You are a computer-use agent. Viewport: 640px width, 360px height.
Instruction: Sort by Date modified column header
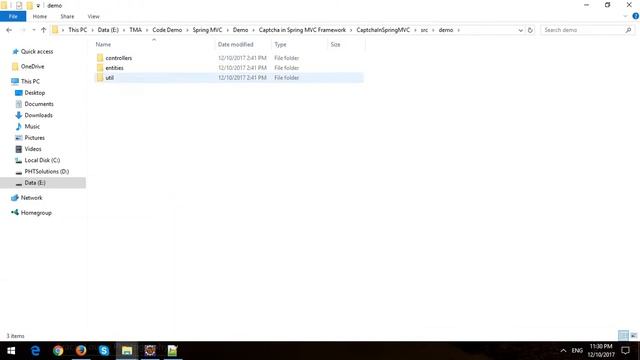(x=236, y=44)
